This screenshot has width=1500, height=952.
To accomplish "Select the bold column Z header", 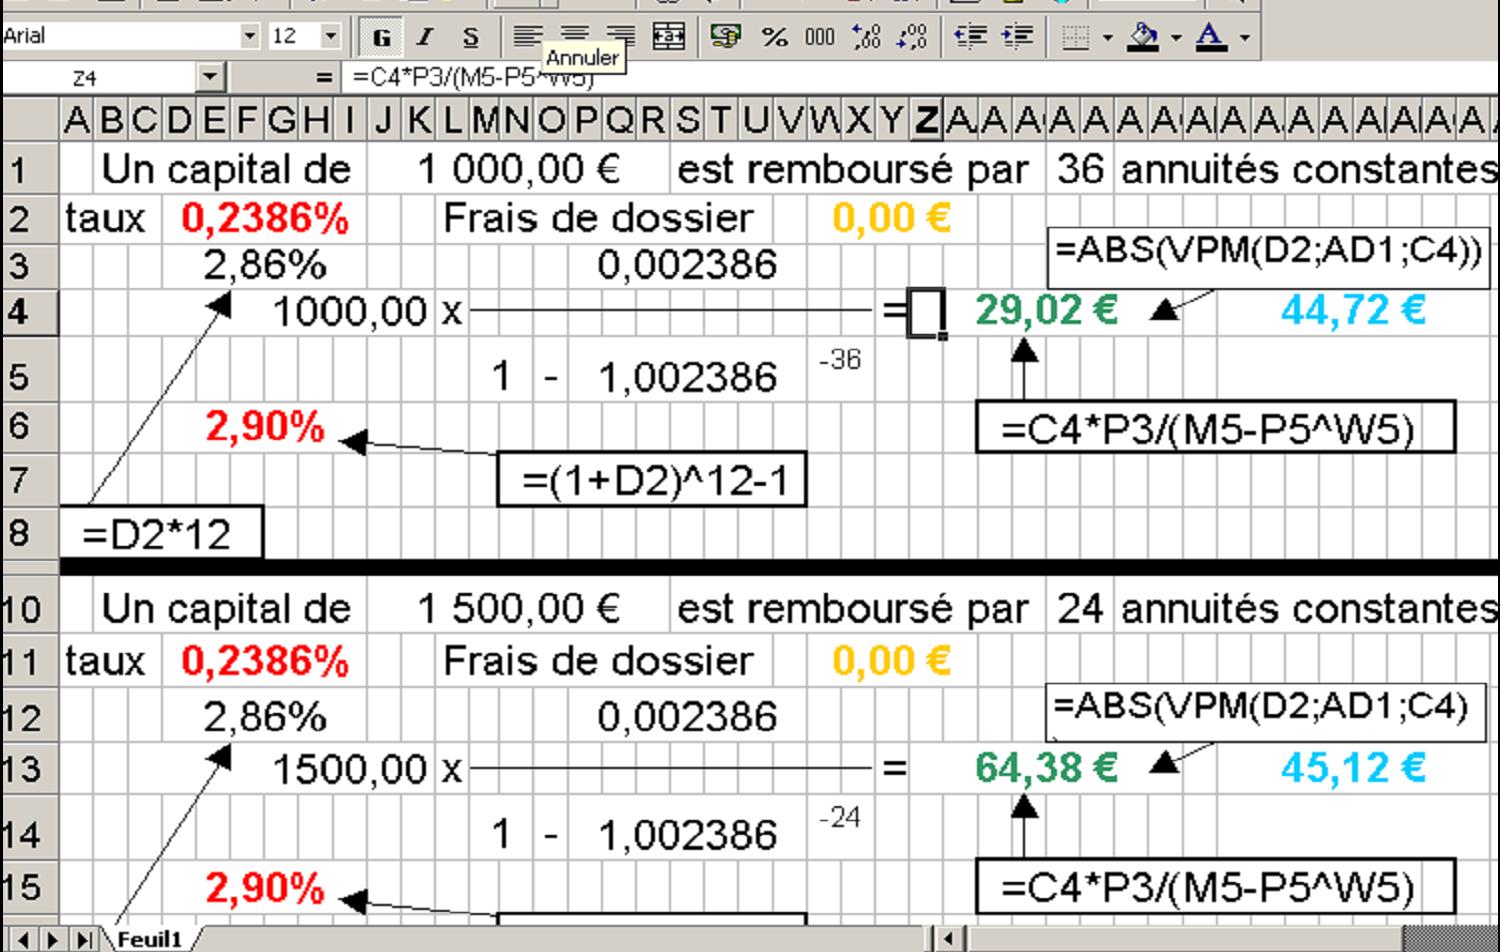I will tap(927, 120).
